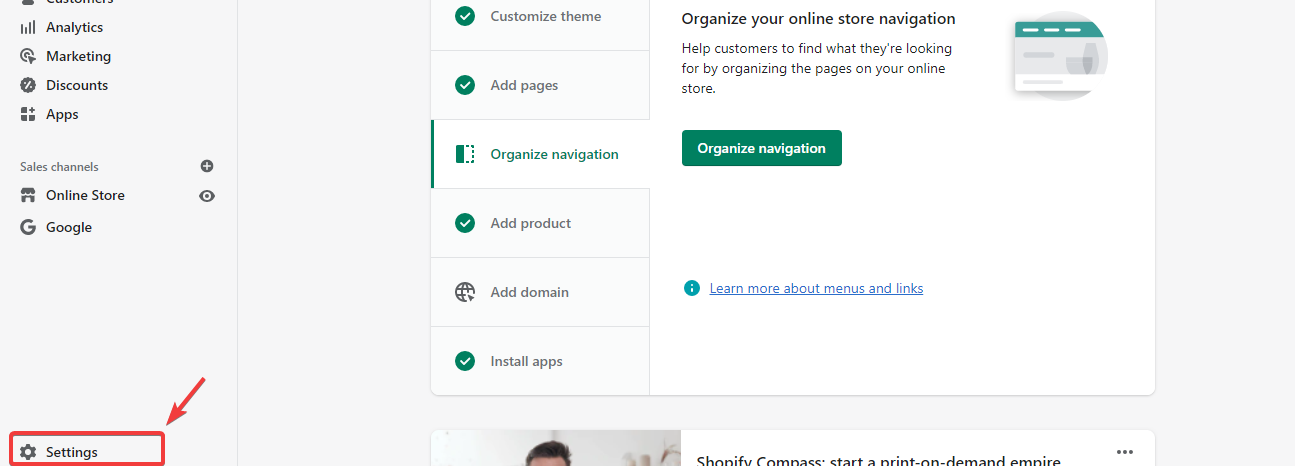Viewport: 1295px width, 466px height.
Task: Click the Google logo icon
Action: 28,227
